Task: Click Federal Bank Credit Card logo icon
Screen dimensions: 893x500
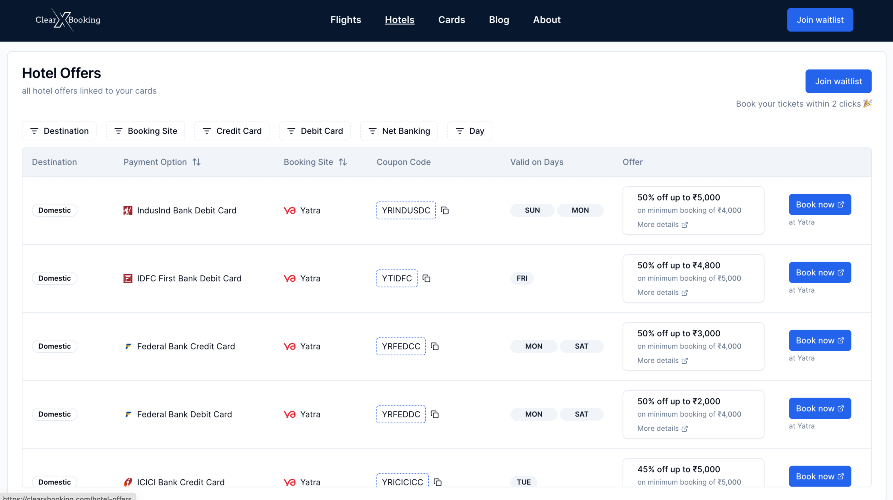Action: 128,346
